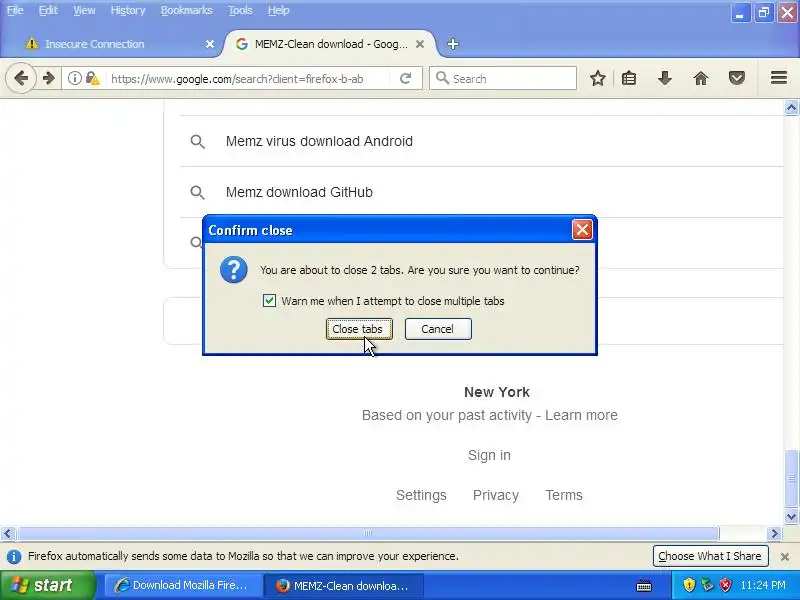Click Cancel in the Confirm close dialog
800x600 pixels.
click(x=438, y=329)
